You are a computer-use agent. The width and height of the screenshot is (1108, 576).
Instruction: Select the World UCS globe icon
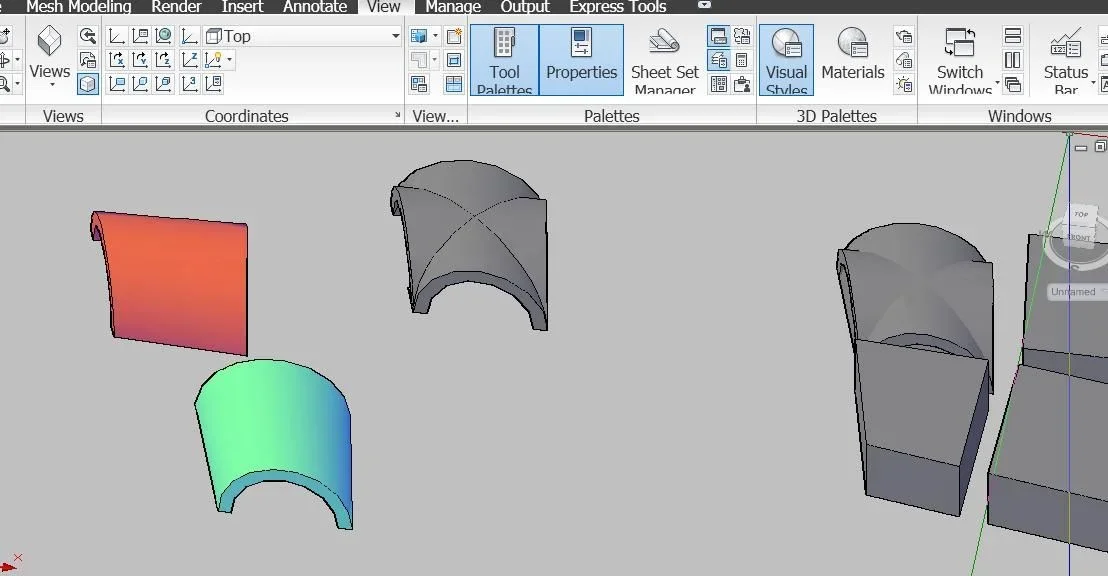[163, 36]
